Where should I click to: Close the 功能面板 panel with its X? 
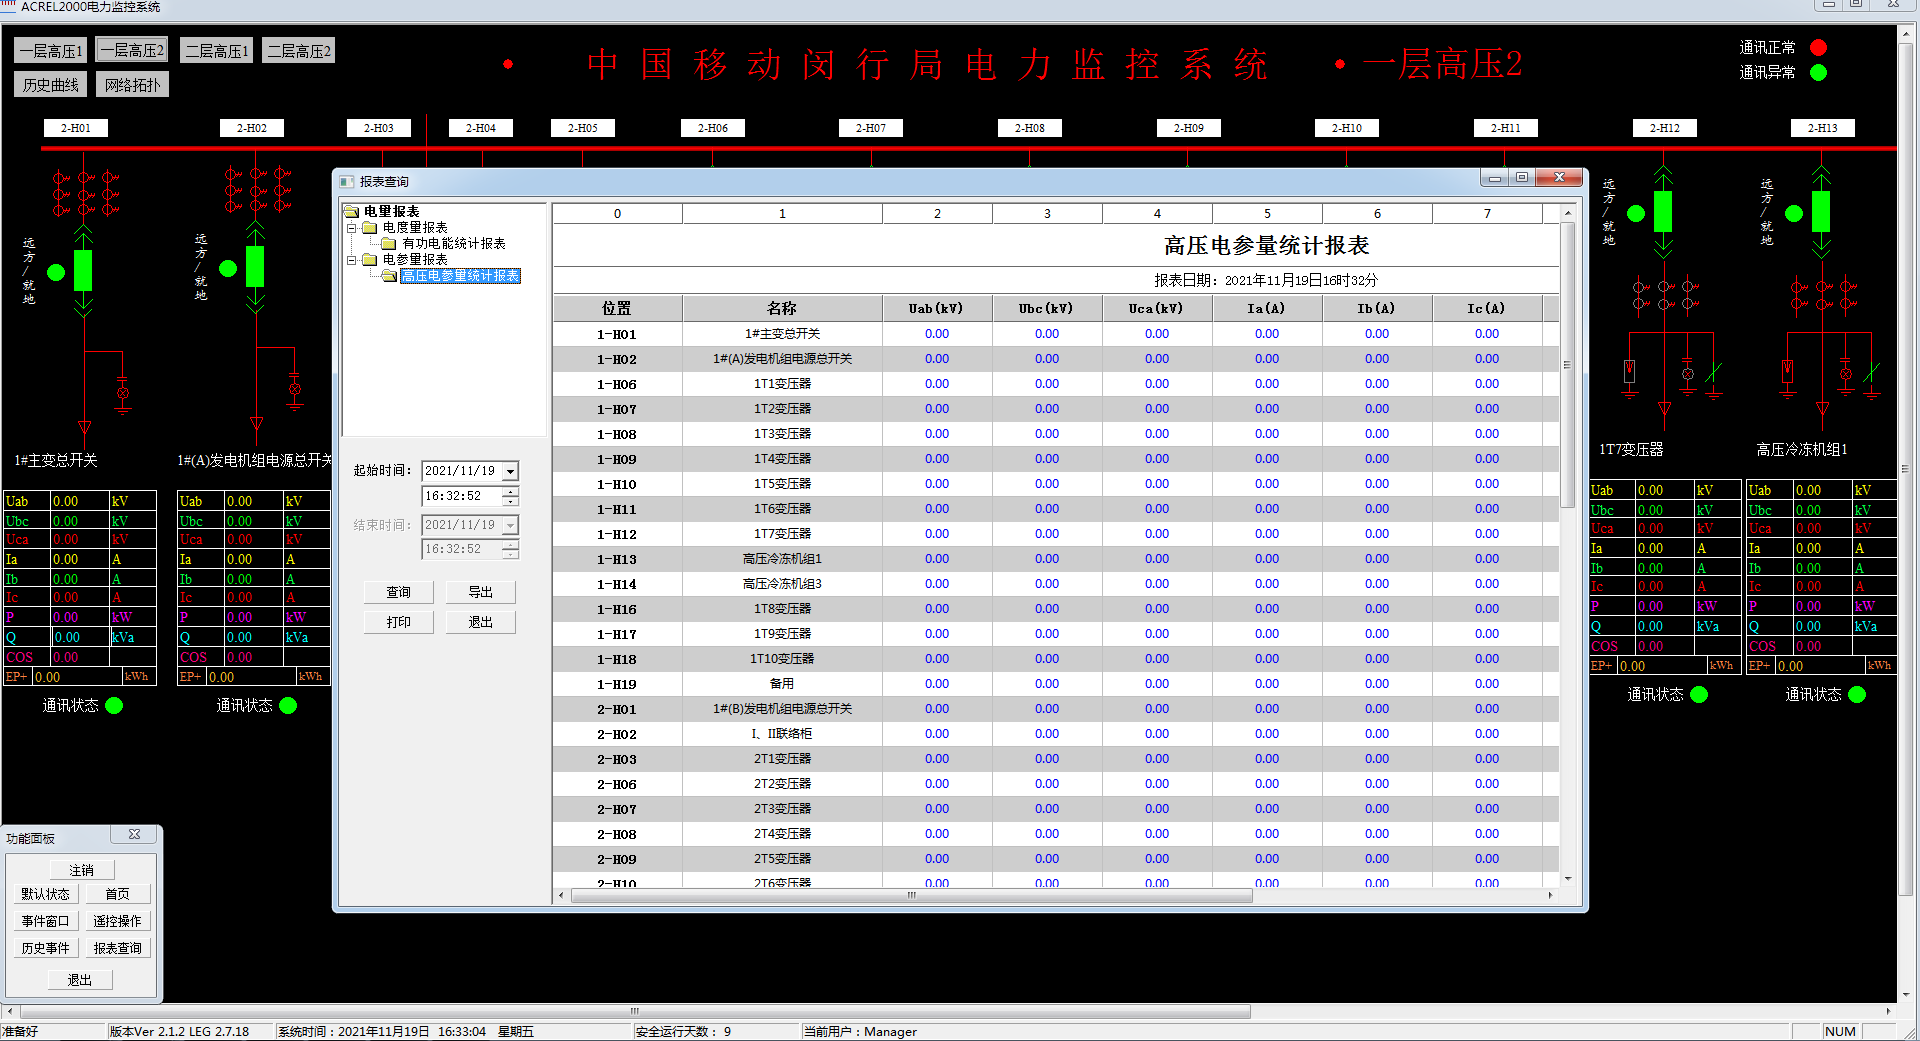click(x=135, y=834)
